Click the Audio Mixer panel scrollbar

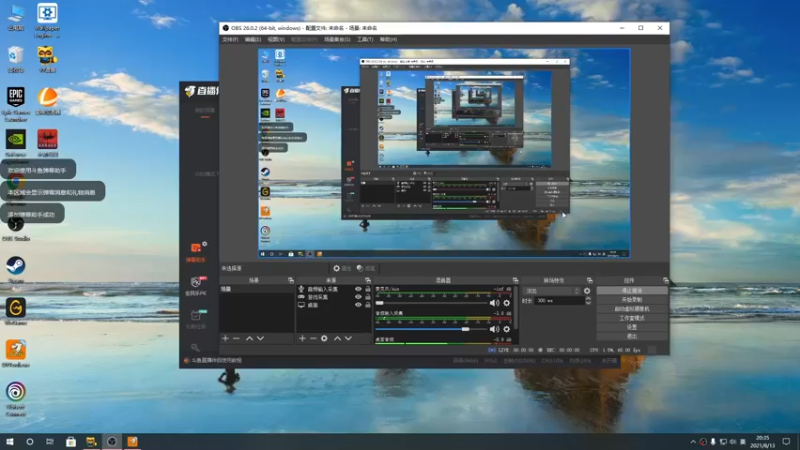click(x=516, y=306)
